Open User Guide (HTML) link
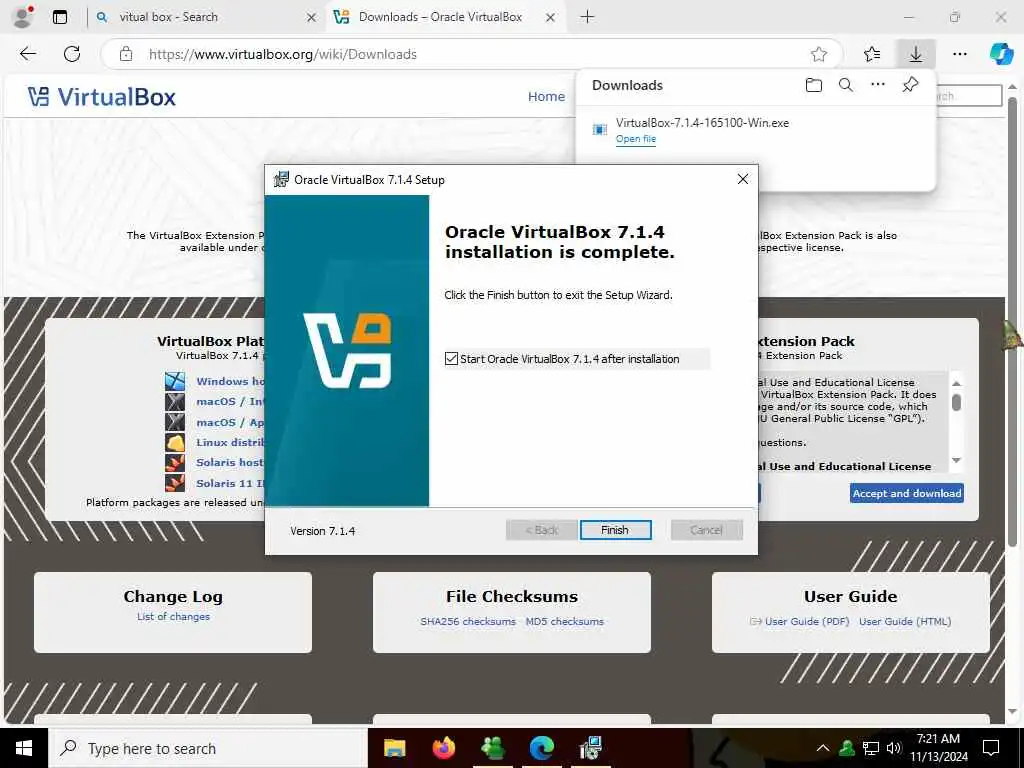This screenshot has width=1024, height=768. pyautogui.click(x=905, y=622)
